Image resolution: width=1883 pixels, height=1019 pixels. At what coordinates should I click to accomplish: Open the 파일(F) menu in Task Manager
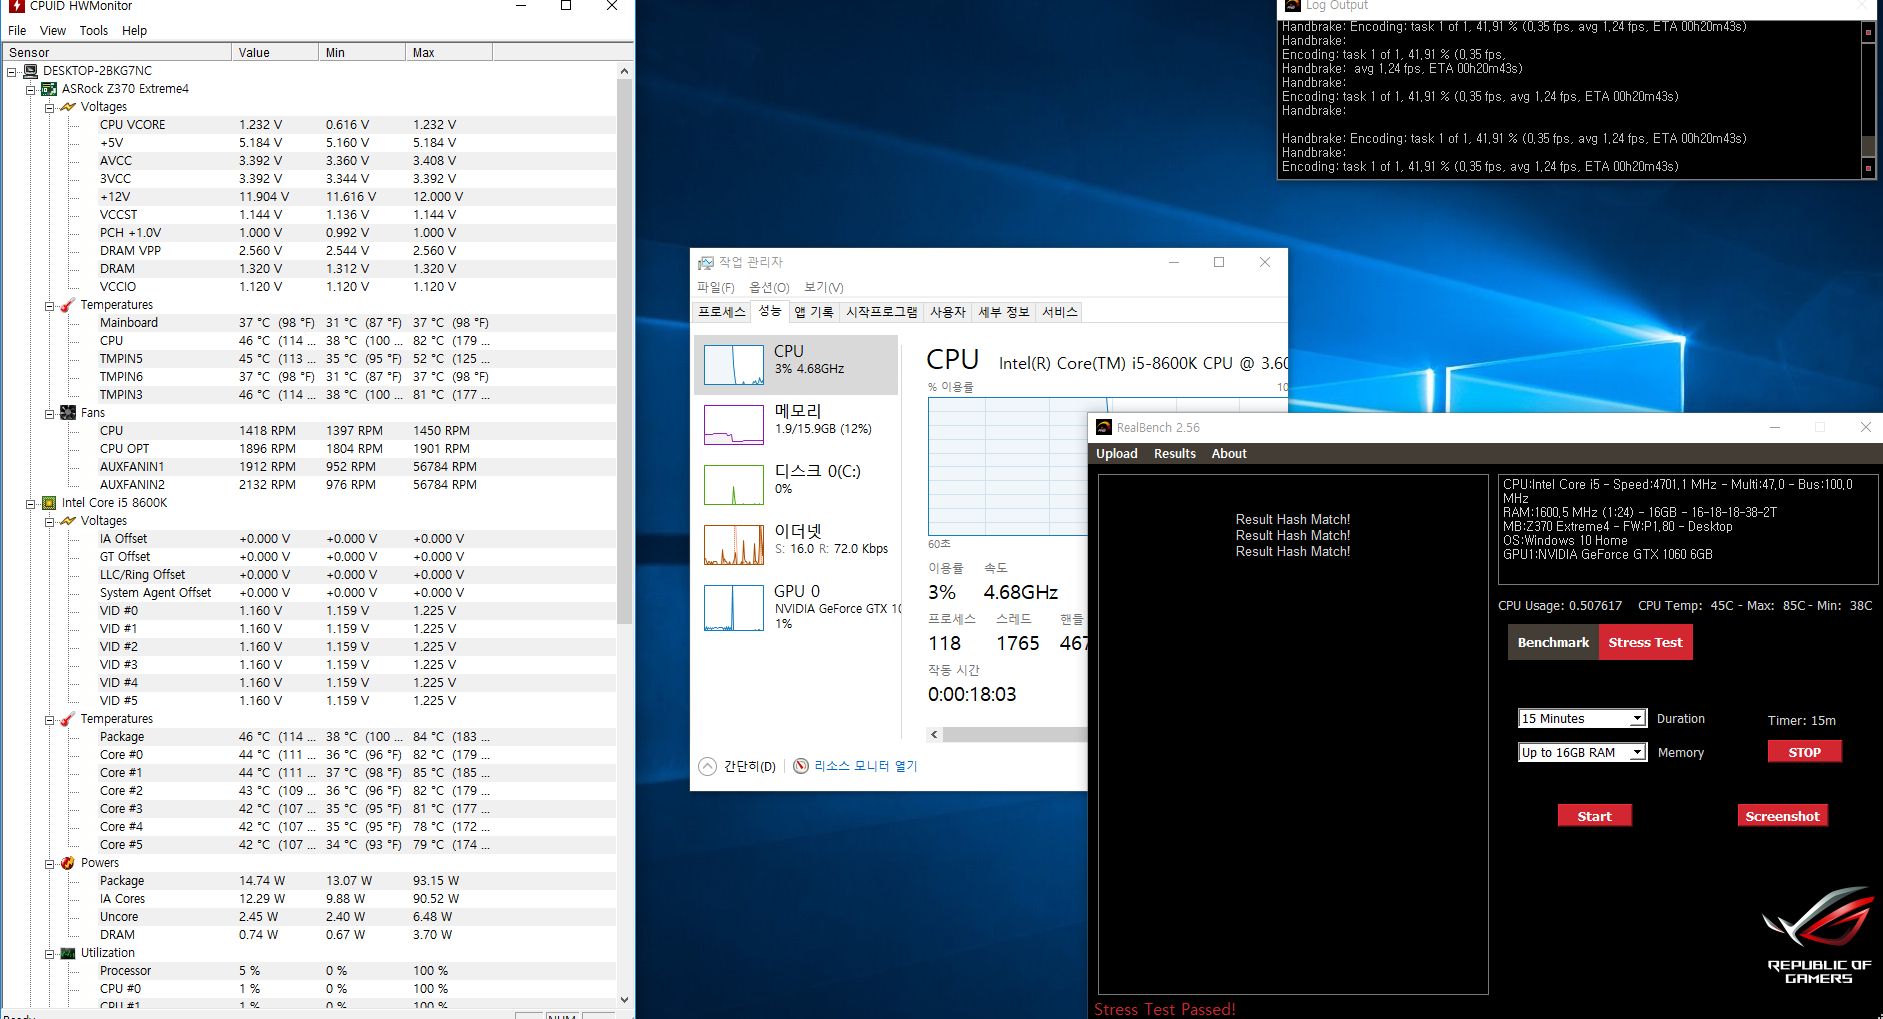coord(716,288)
